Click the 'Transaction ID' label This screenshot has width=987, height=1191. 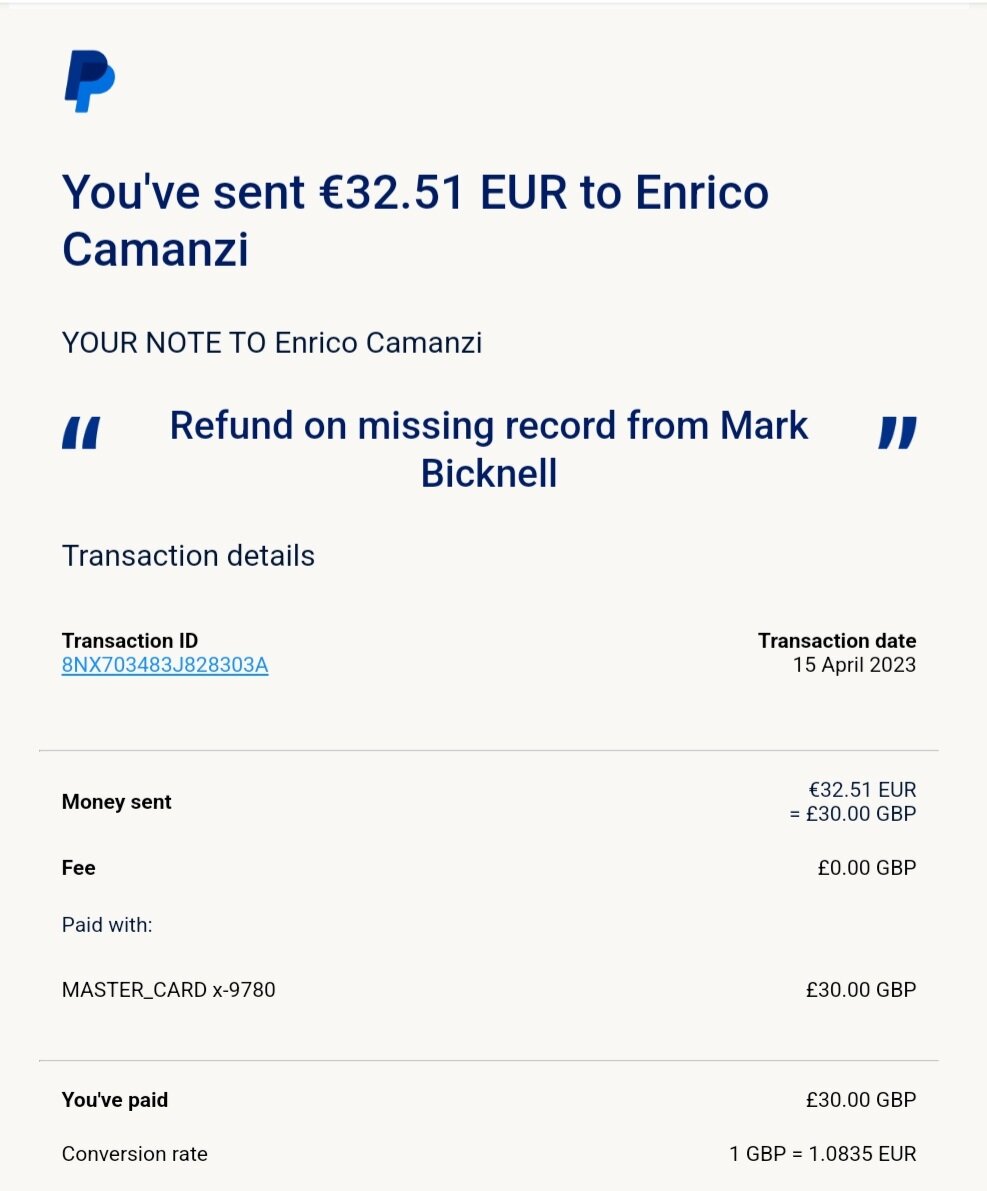[130, 640]
